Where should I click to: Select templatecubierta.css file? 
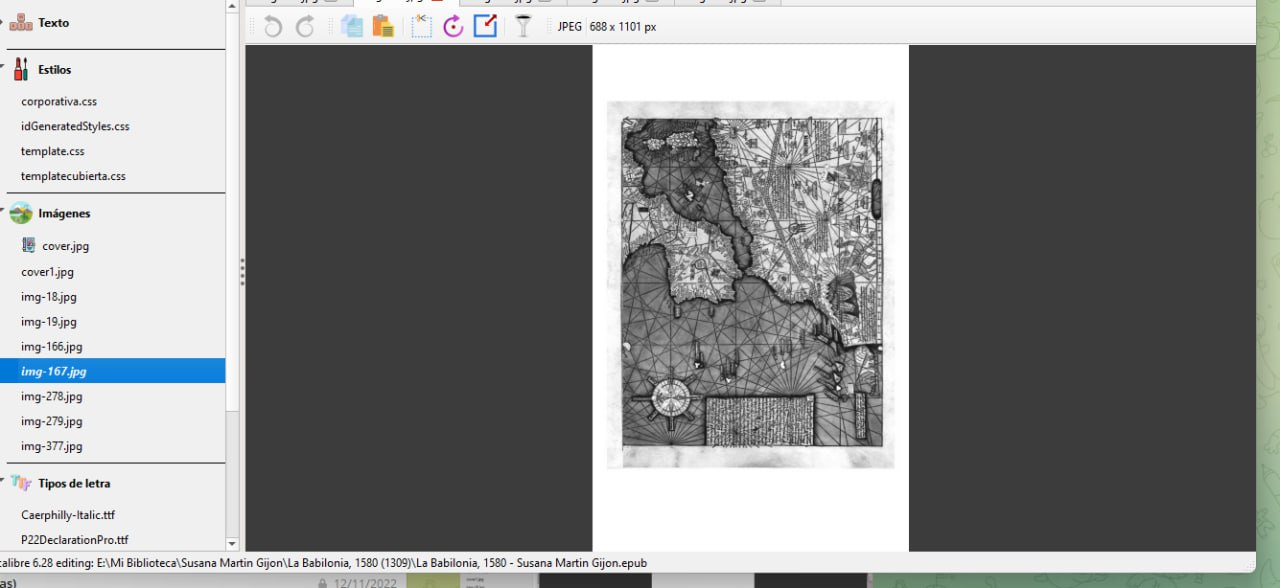coord(73,177)
